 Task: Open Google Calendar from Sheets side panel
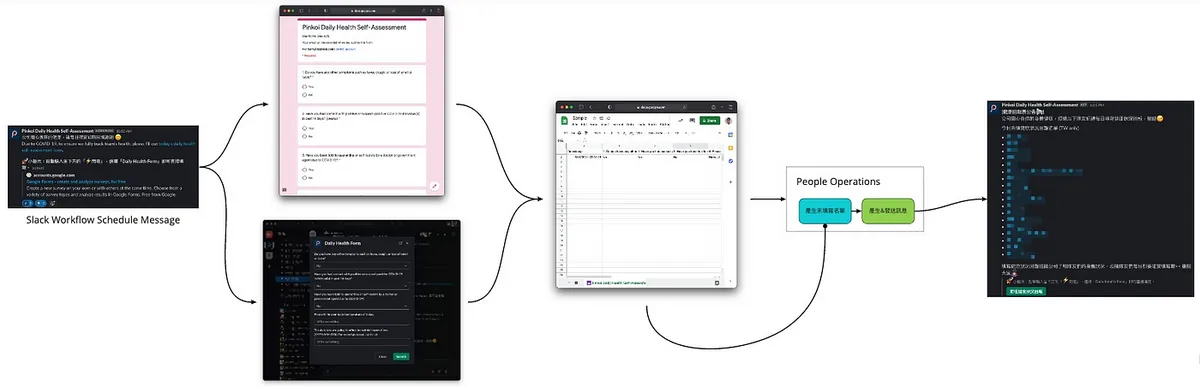[x=730, y=135]
